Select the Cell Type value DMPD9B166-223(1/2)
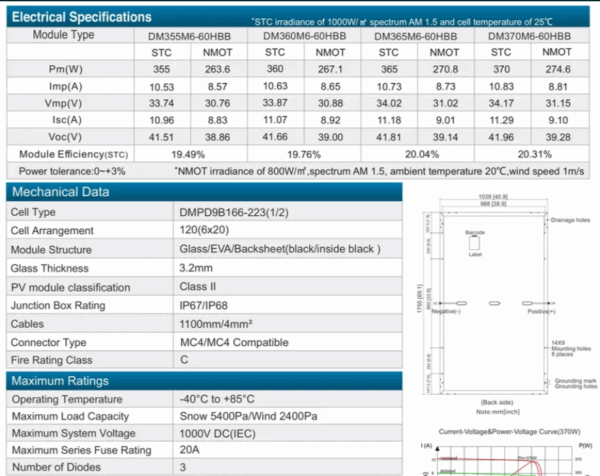The image size is (600, 476). coord(234,212)
